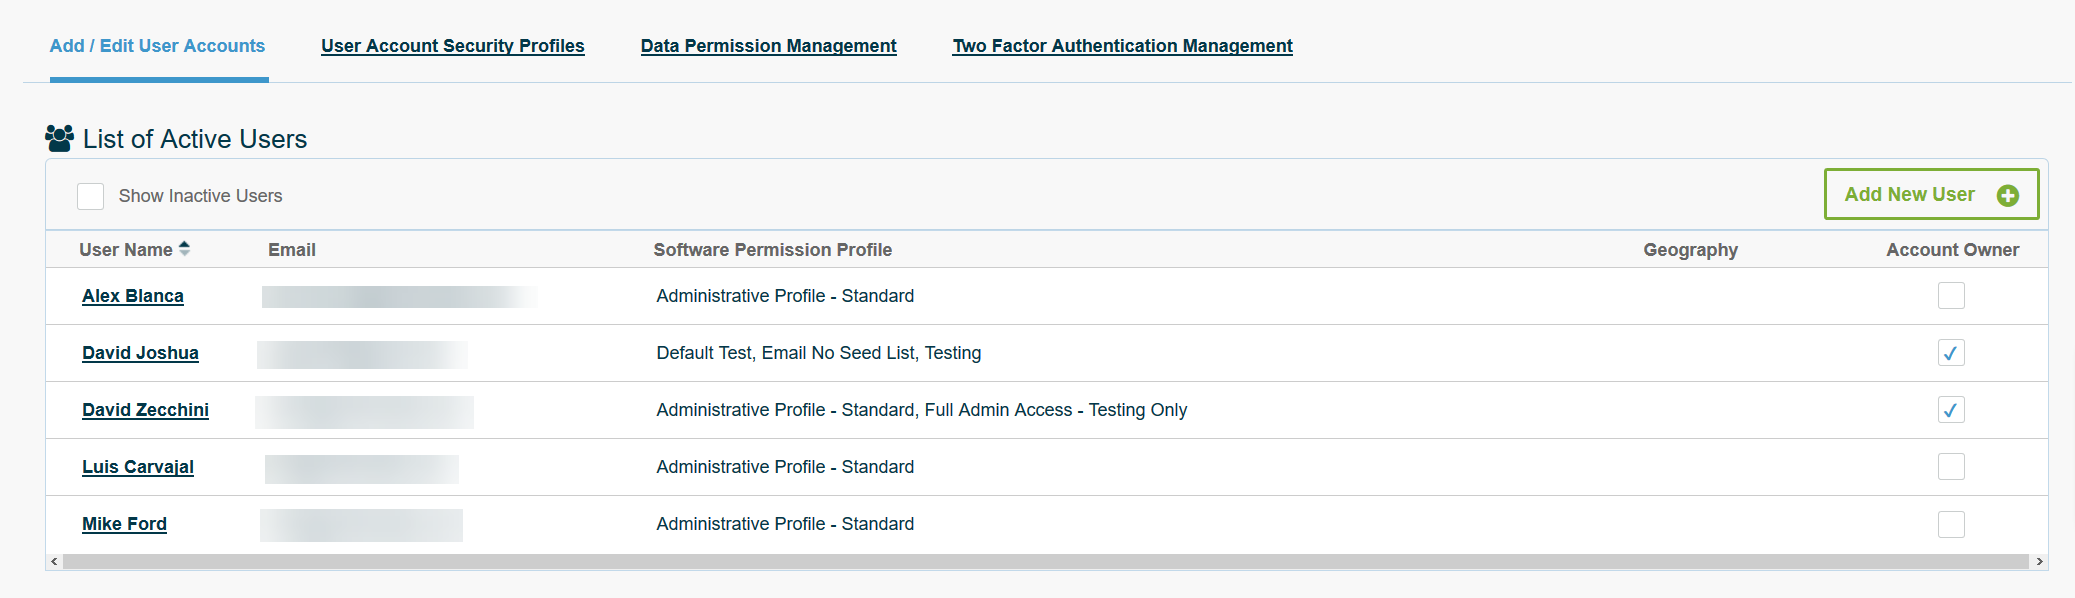
Task: Click the green plus icon on Add New User
Action: tap(2008, 195)
